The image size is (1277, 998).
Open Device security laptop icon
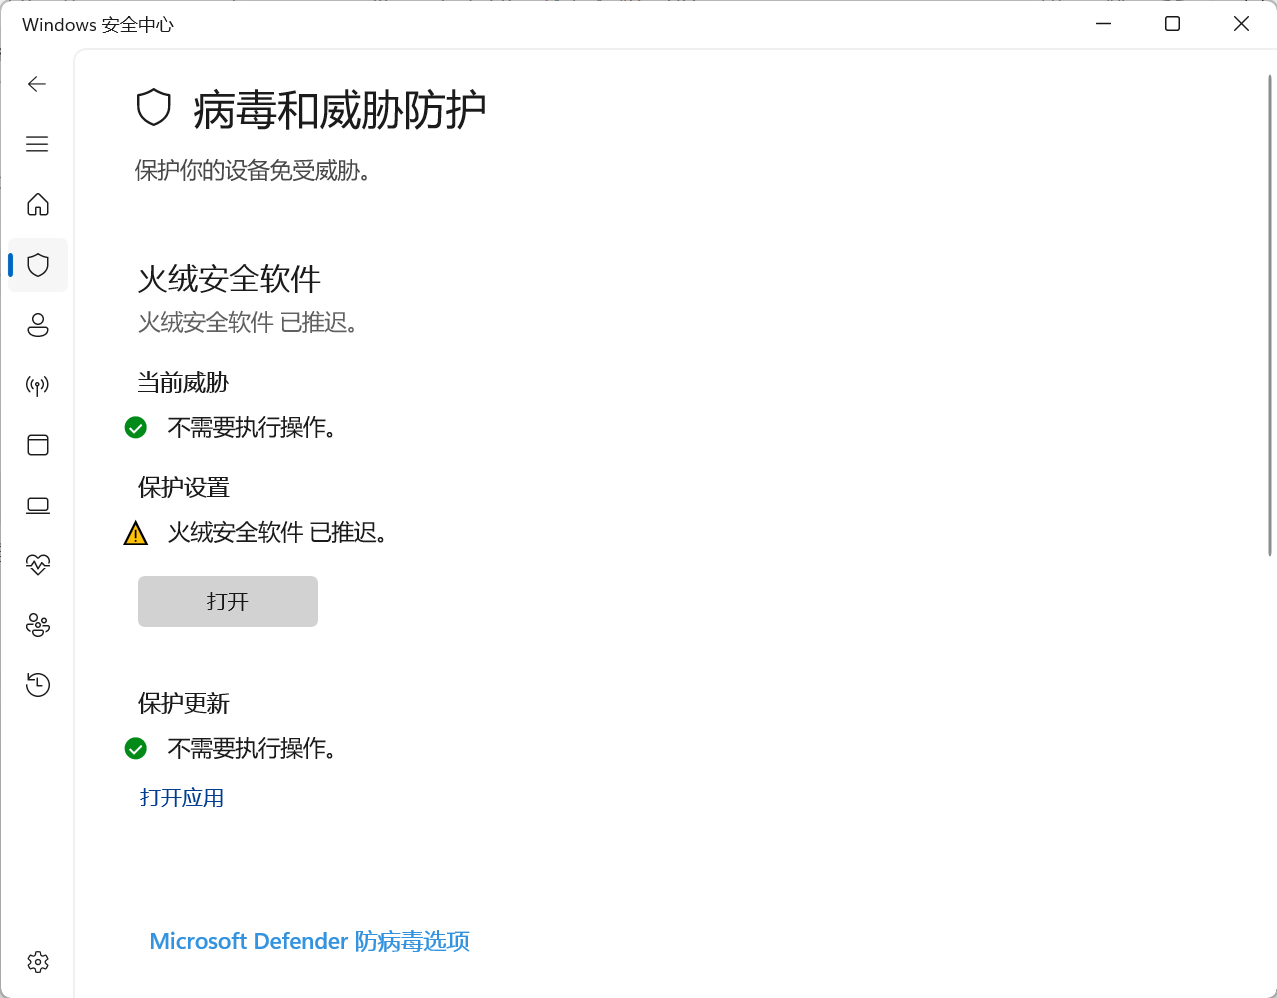click(38, 505)
